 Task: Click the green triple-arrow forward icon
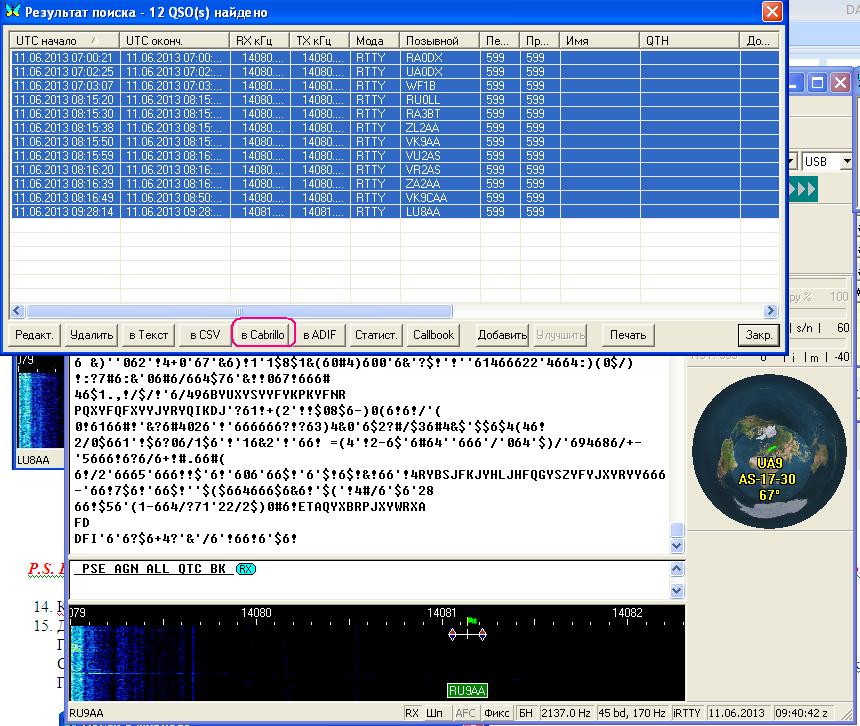coord(805,190)
